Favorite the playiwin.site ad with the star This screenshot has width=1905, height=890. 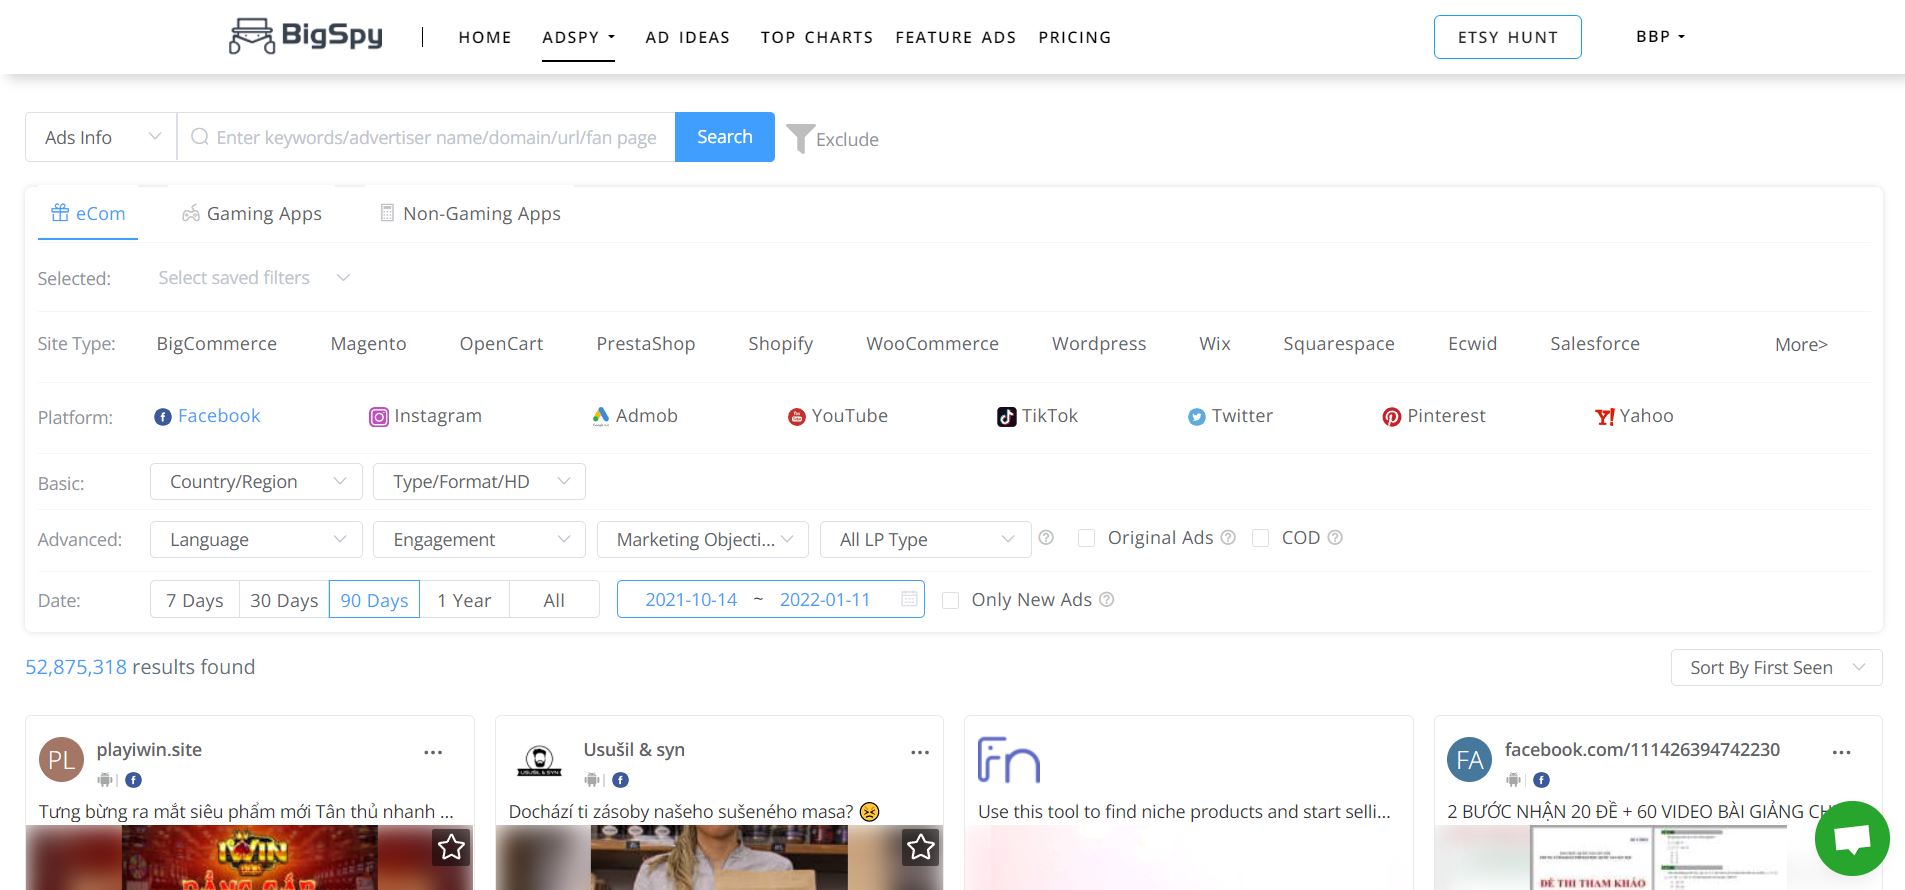coord(451,848)
